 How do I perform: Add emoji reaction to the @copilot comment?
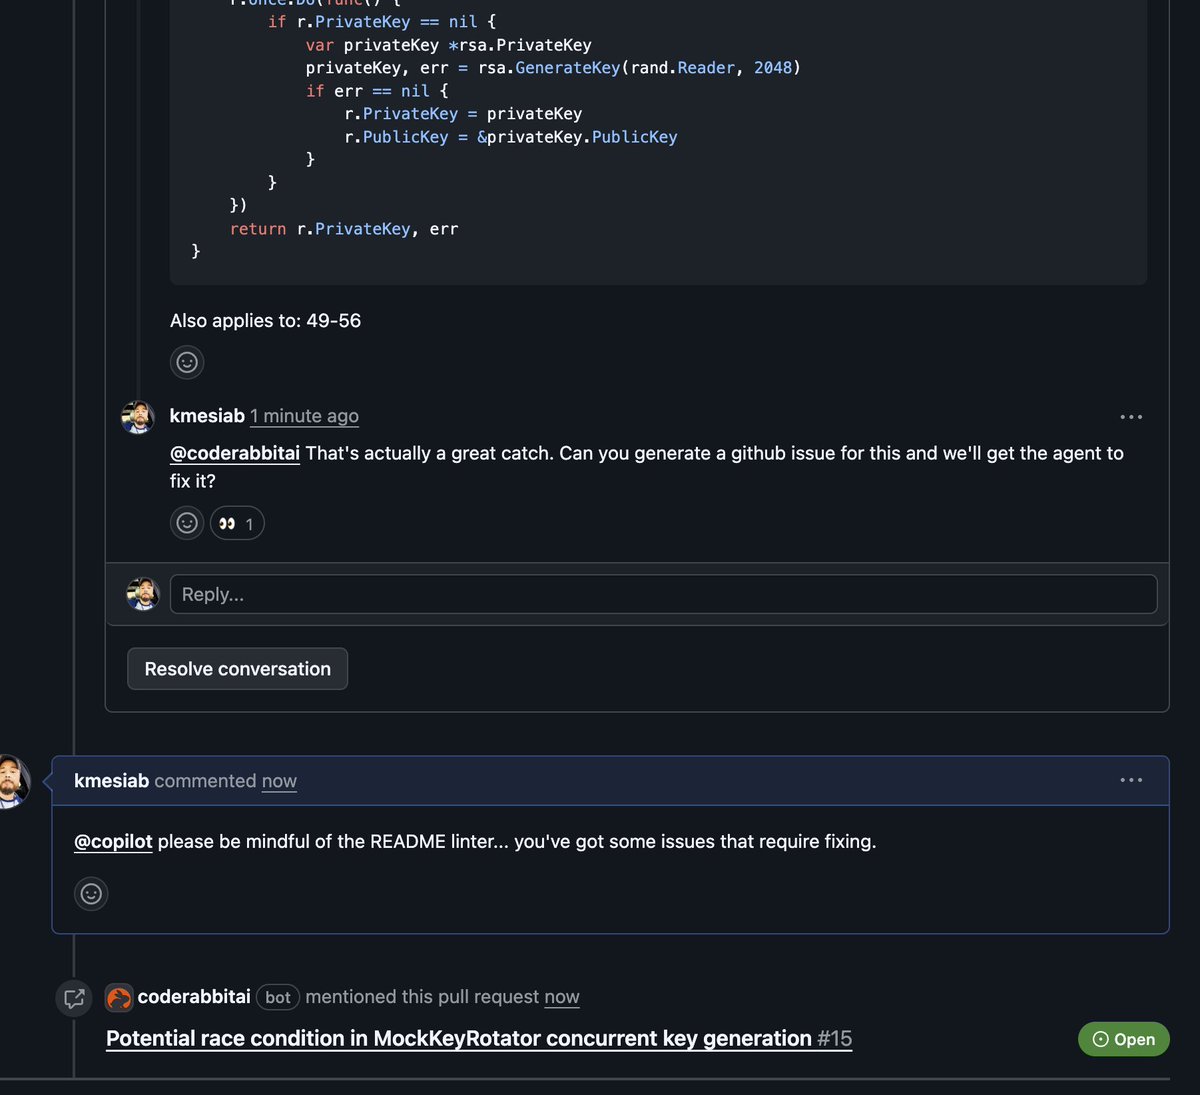coord(91,893)
